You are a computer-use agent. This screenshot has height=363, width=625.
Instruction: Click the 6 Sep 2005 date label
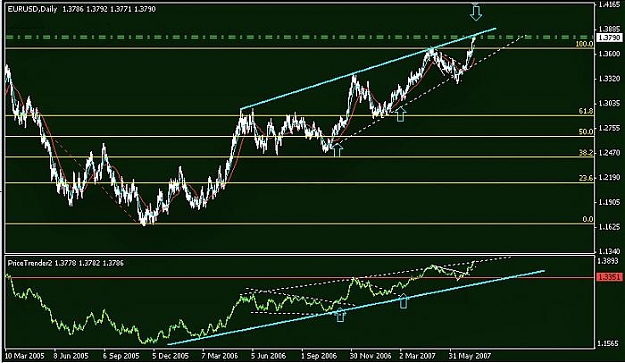pos(121,355)
